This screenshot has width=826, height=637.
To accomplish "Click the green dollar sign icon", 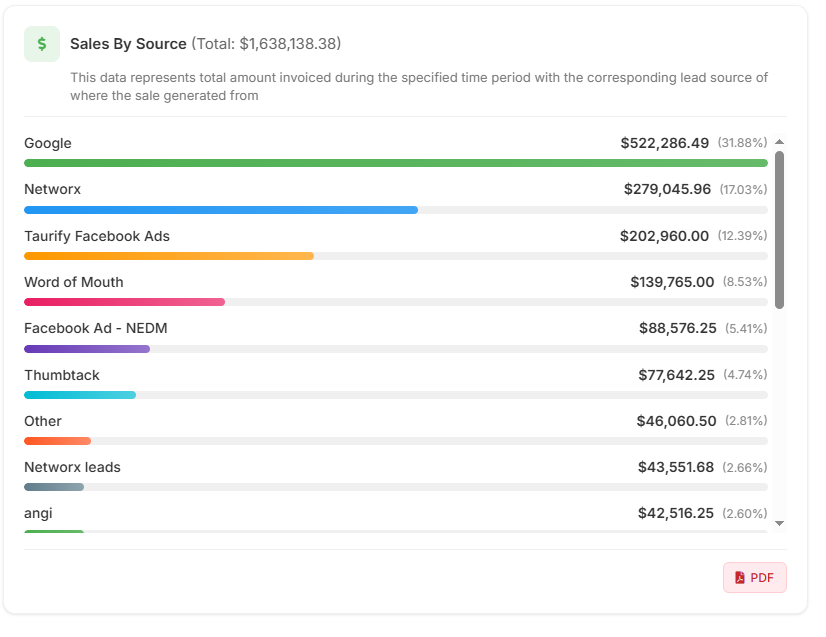I will pyautogui.click(x=42, y=44).
